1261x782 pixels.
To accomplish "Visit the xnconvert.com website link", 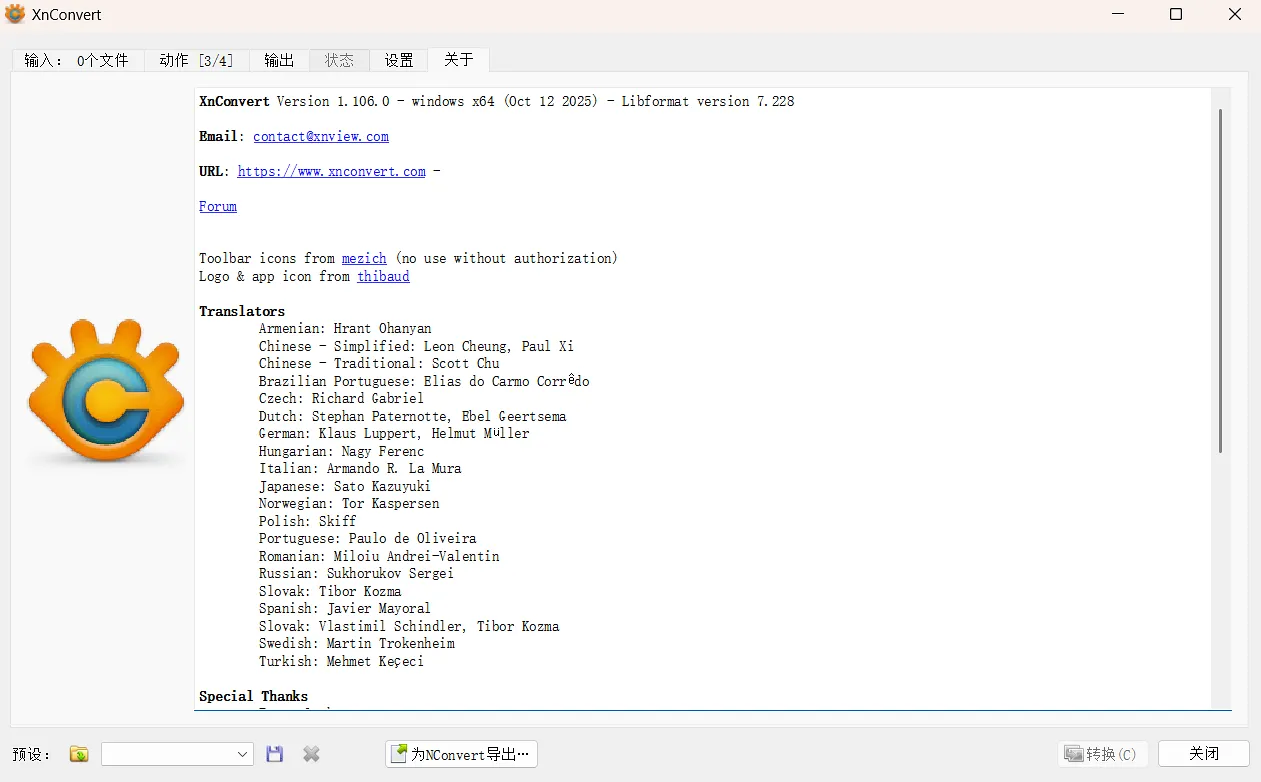I will [331, 171].
